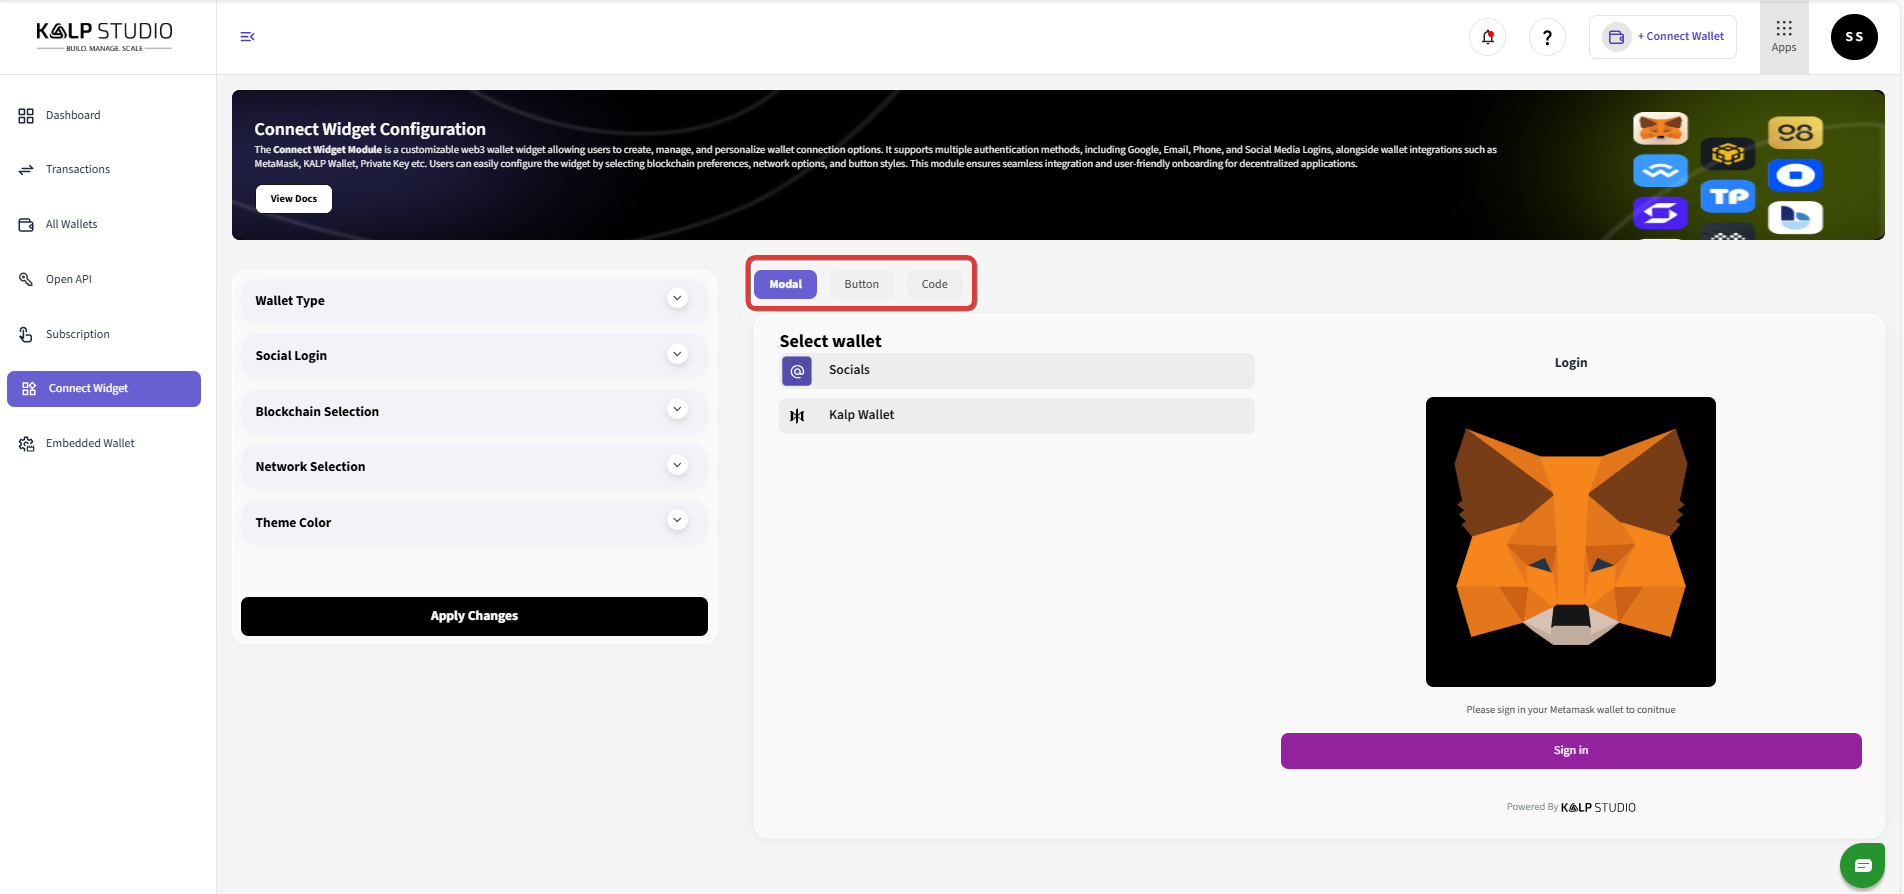This screenshot has height=894, width=1904.
Task: Switch to the Button tab
Action: pyautogui.click(x=861, y=285)
